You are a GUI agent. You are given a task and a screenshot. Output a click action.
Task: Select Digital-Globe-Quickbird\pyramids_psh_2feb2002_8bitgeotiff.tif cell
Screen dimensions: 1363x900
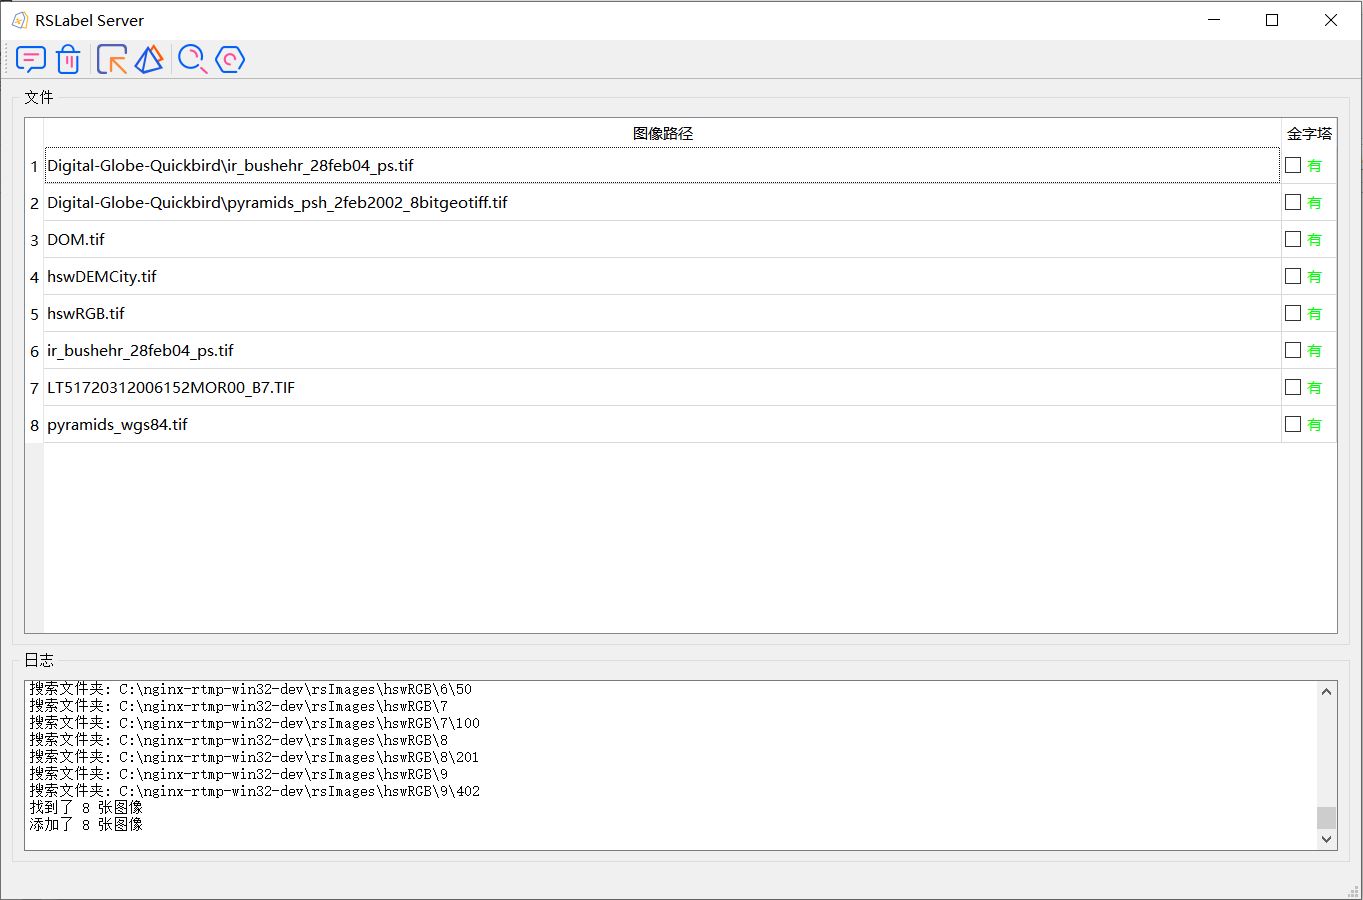[662, 203]
